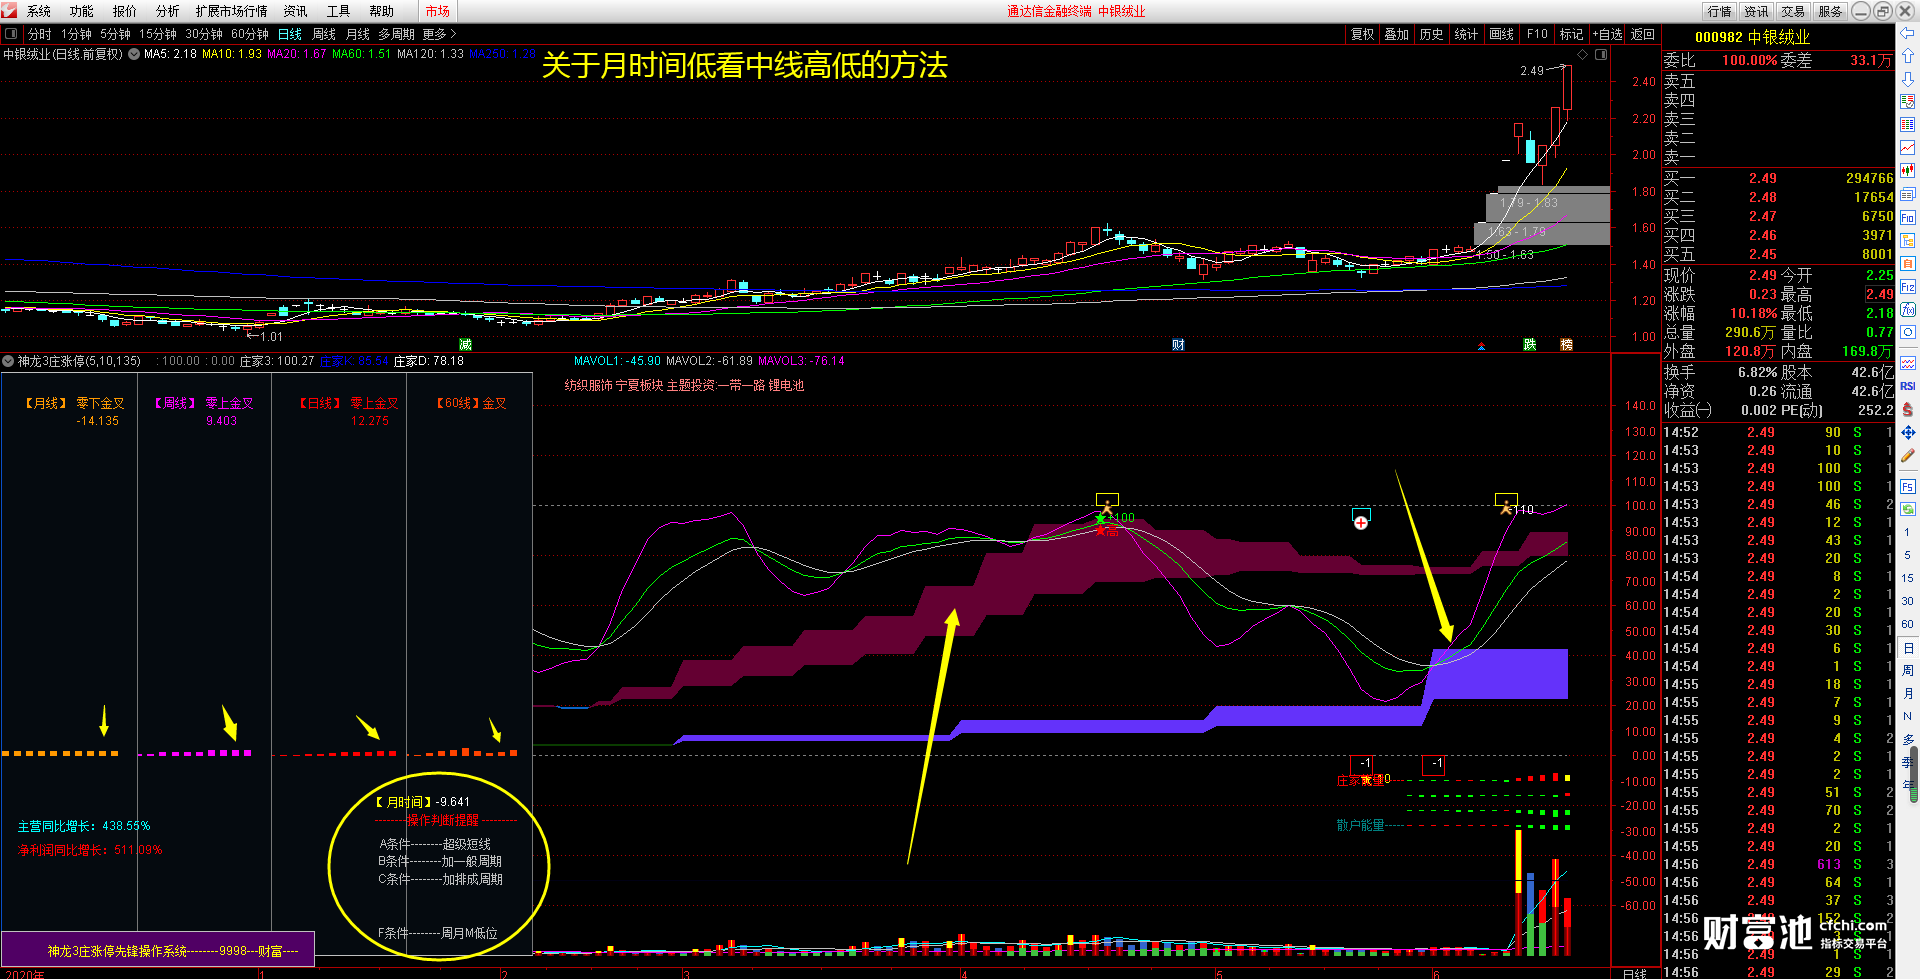Screen dimensions: 1920x979
Task: Select N-day period in right sidebar
Action: [1907, 716]
